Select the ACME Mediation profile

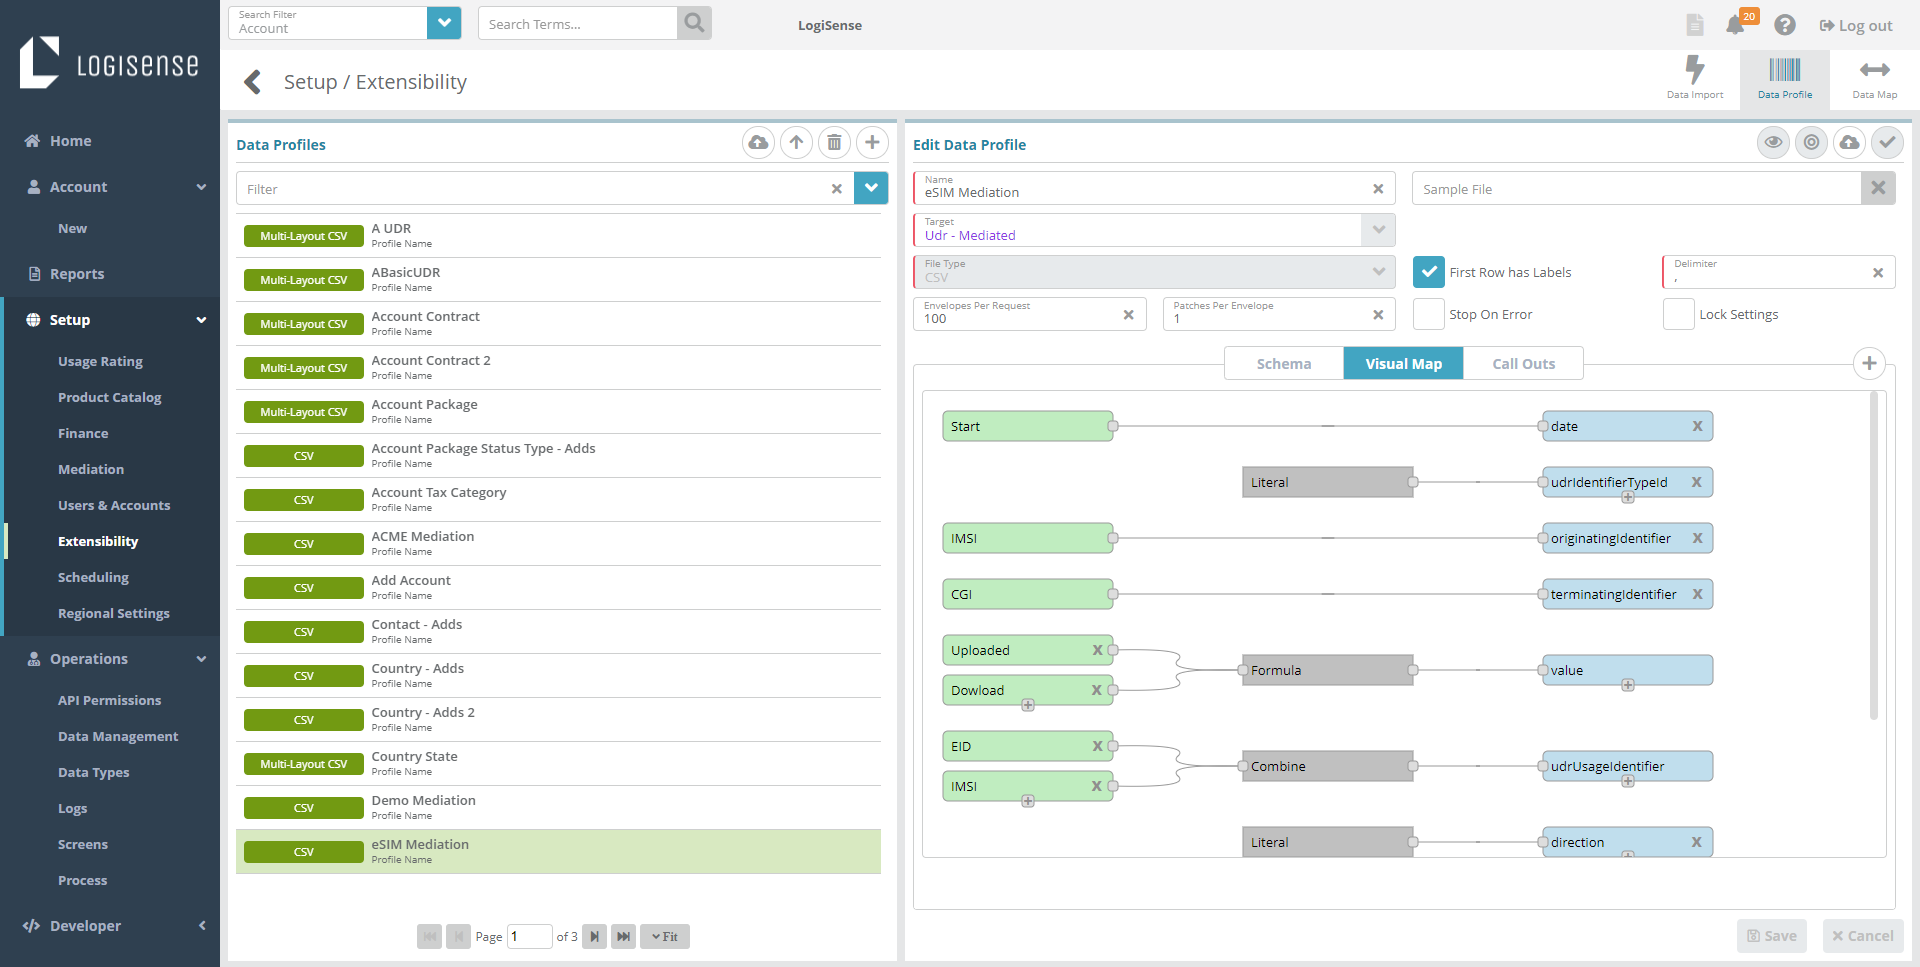558,543
